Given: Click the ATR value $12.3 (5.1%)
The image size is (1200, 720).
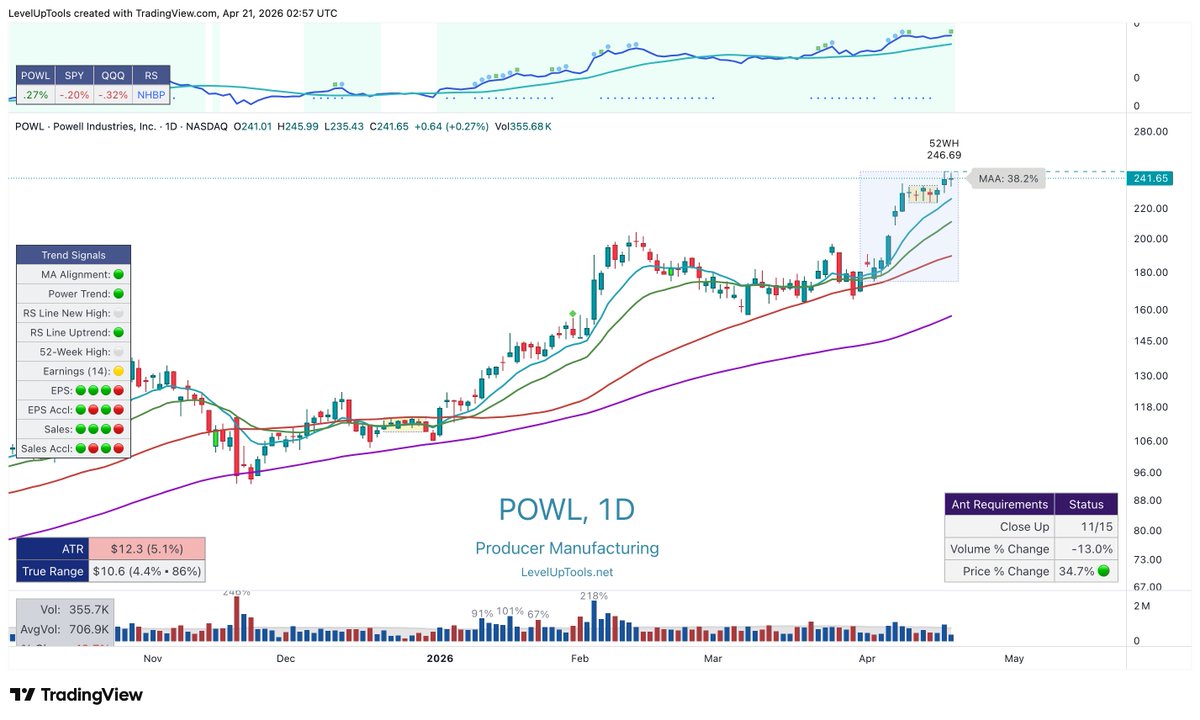Looking at the screenshot, I should point(147,549).
